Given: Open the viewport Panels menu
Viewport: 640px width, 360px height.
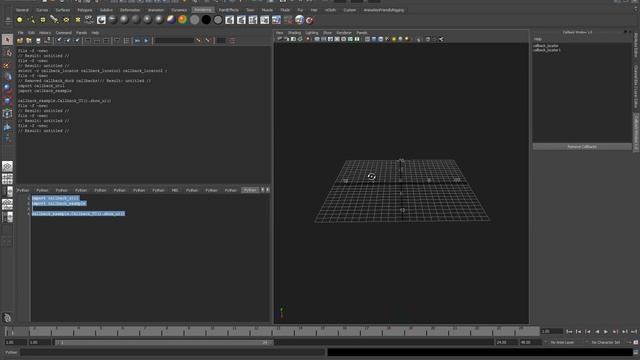Looking at the screenshot, I should click(362, 33).
